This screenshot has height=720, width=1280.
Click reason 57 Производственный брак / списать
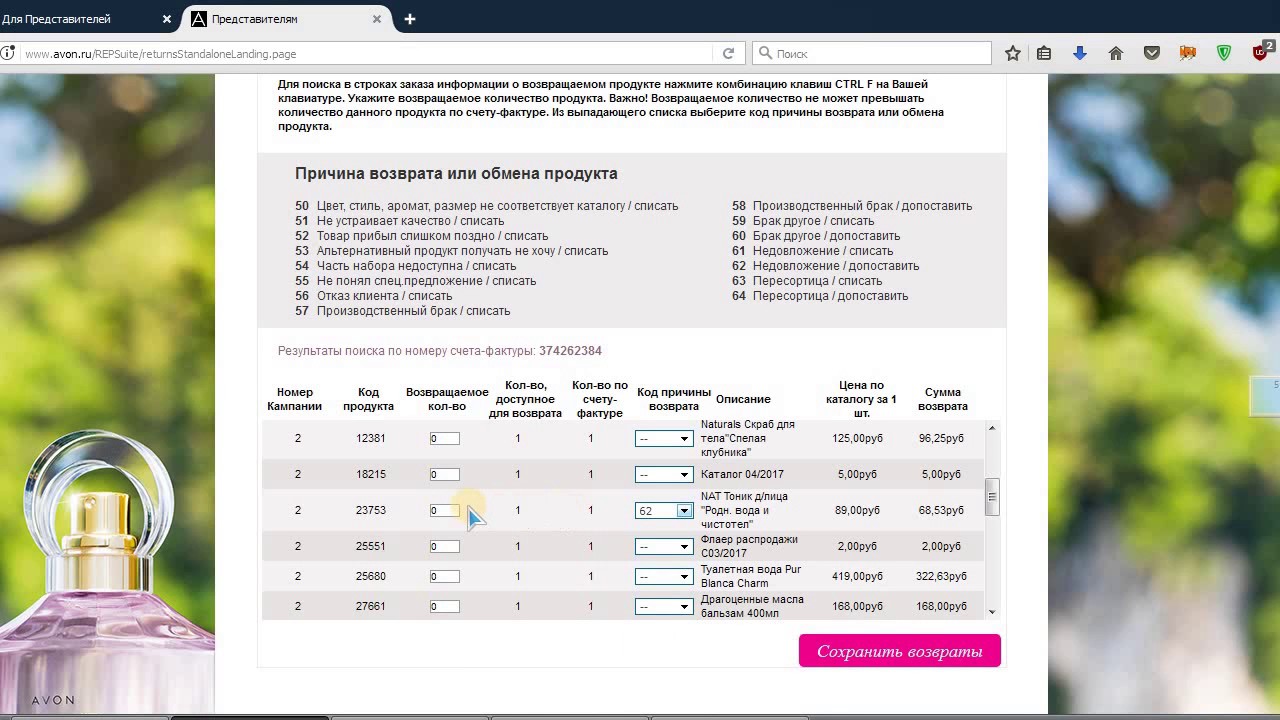[x=402, y=311]
